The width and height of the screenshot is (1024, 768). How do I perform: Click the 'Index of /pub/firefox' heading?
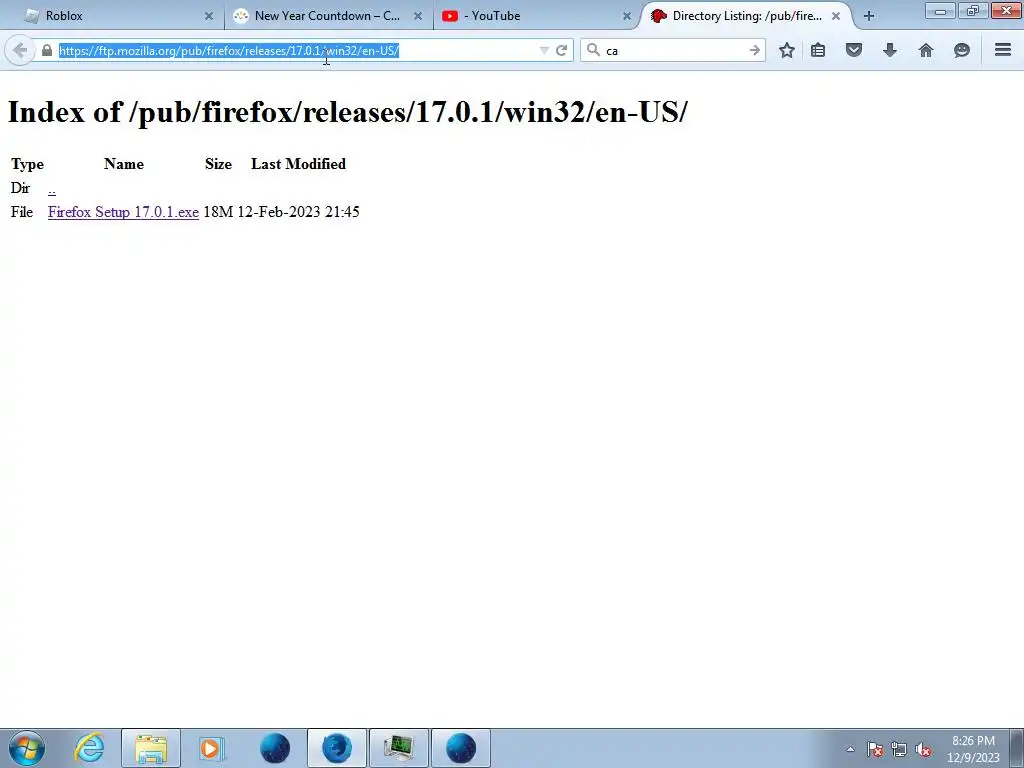click(x=347, y=112)
